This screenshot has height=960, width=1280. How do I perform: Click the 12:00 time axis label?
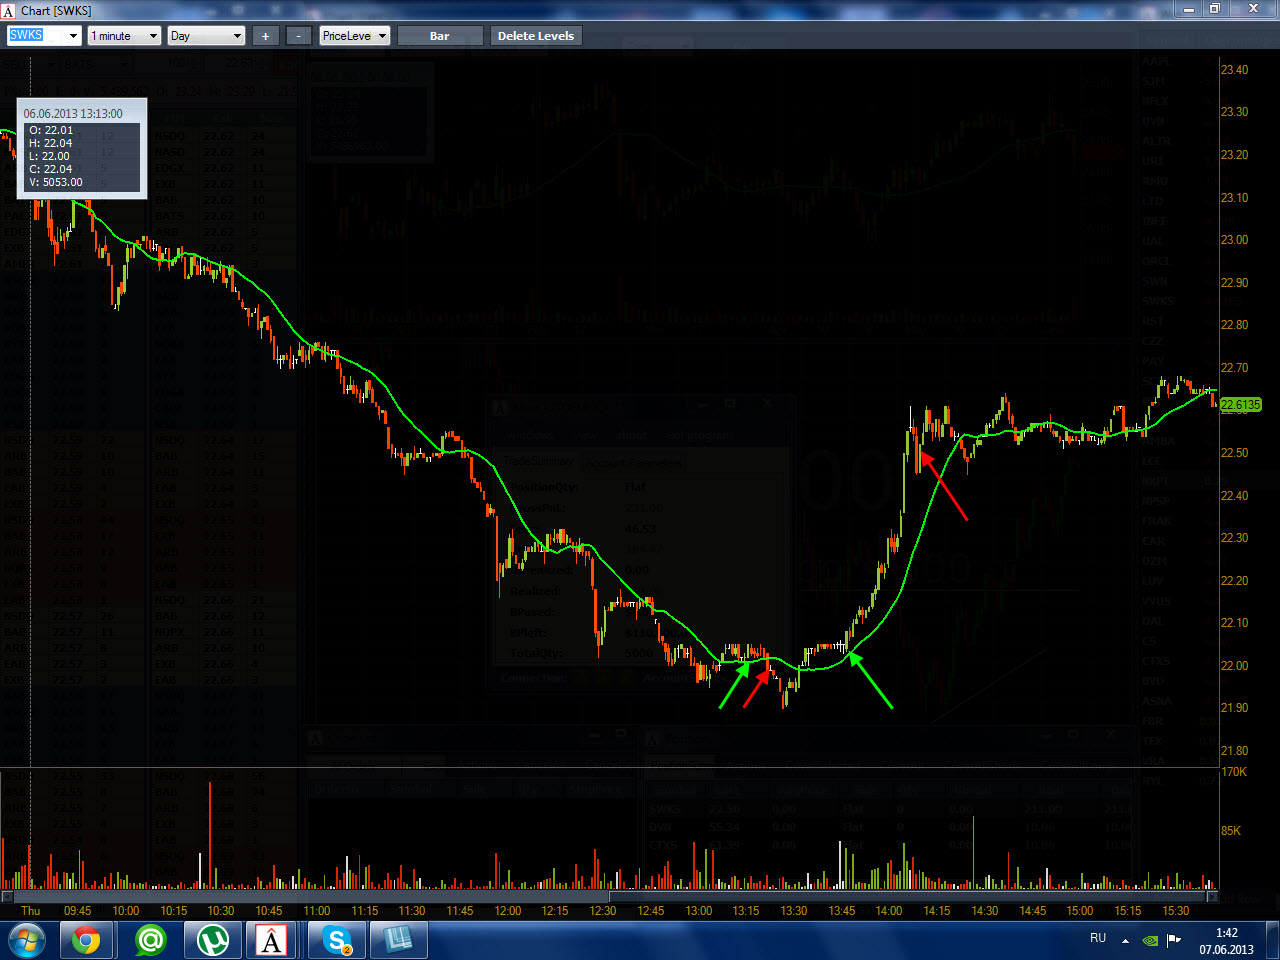pos(508,911)
